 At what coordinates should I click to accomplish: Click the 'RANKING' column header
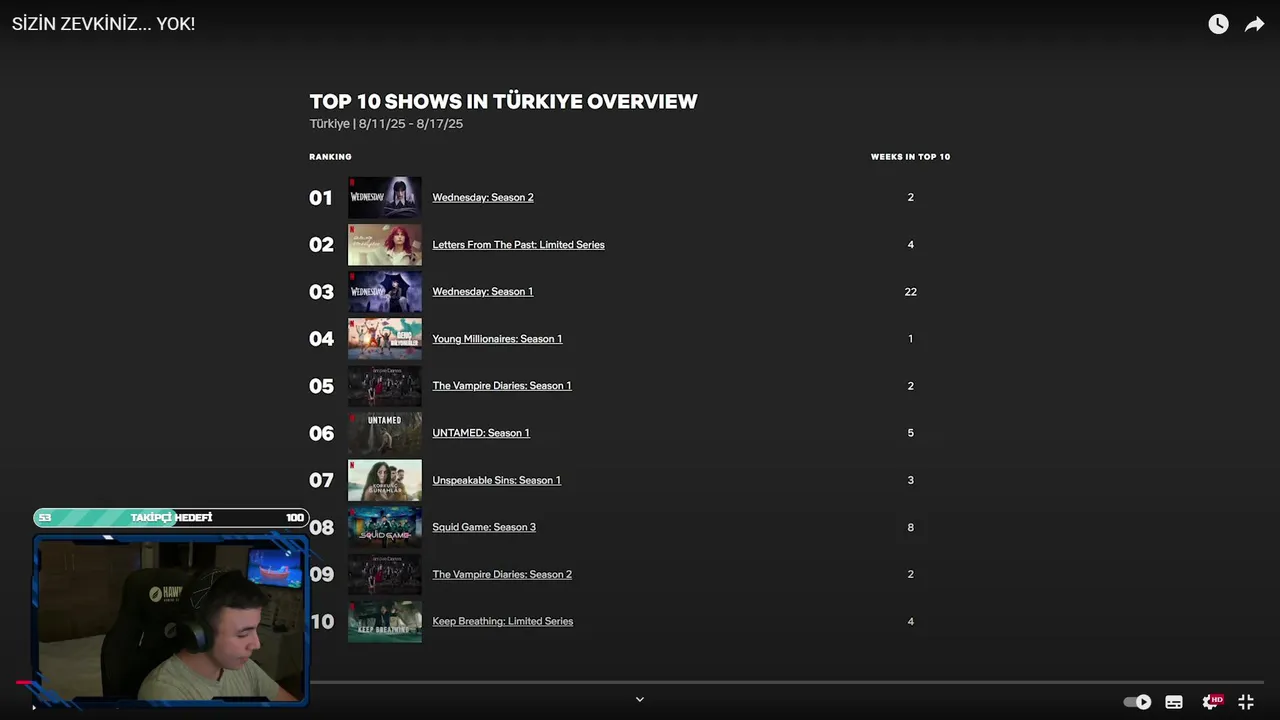[x=330, y=157]
